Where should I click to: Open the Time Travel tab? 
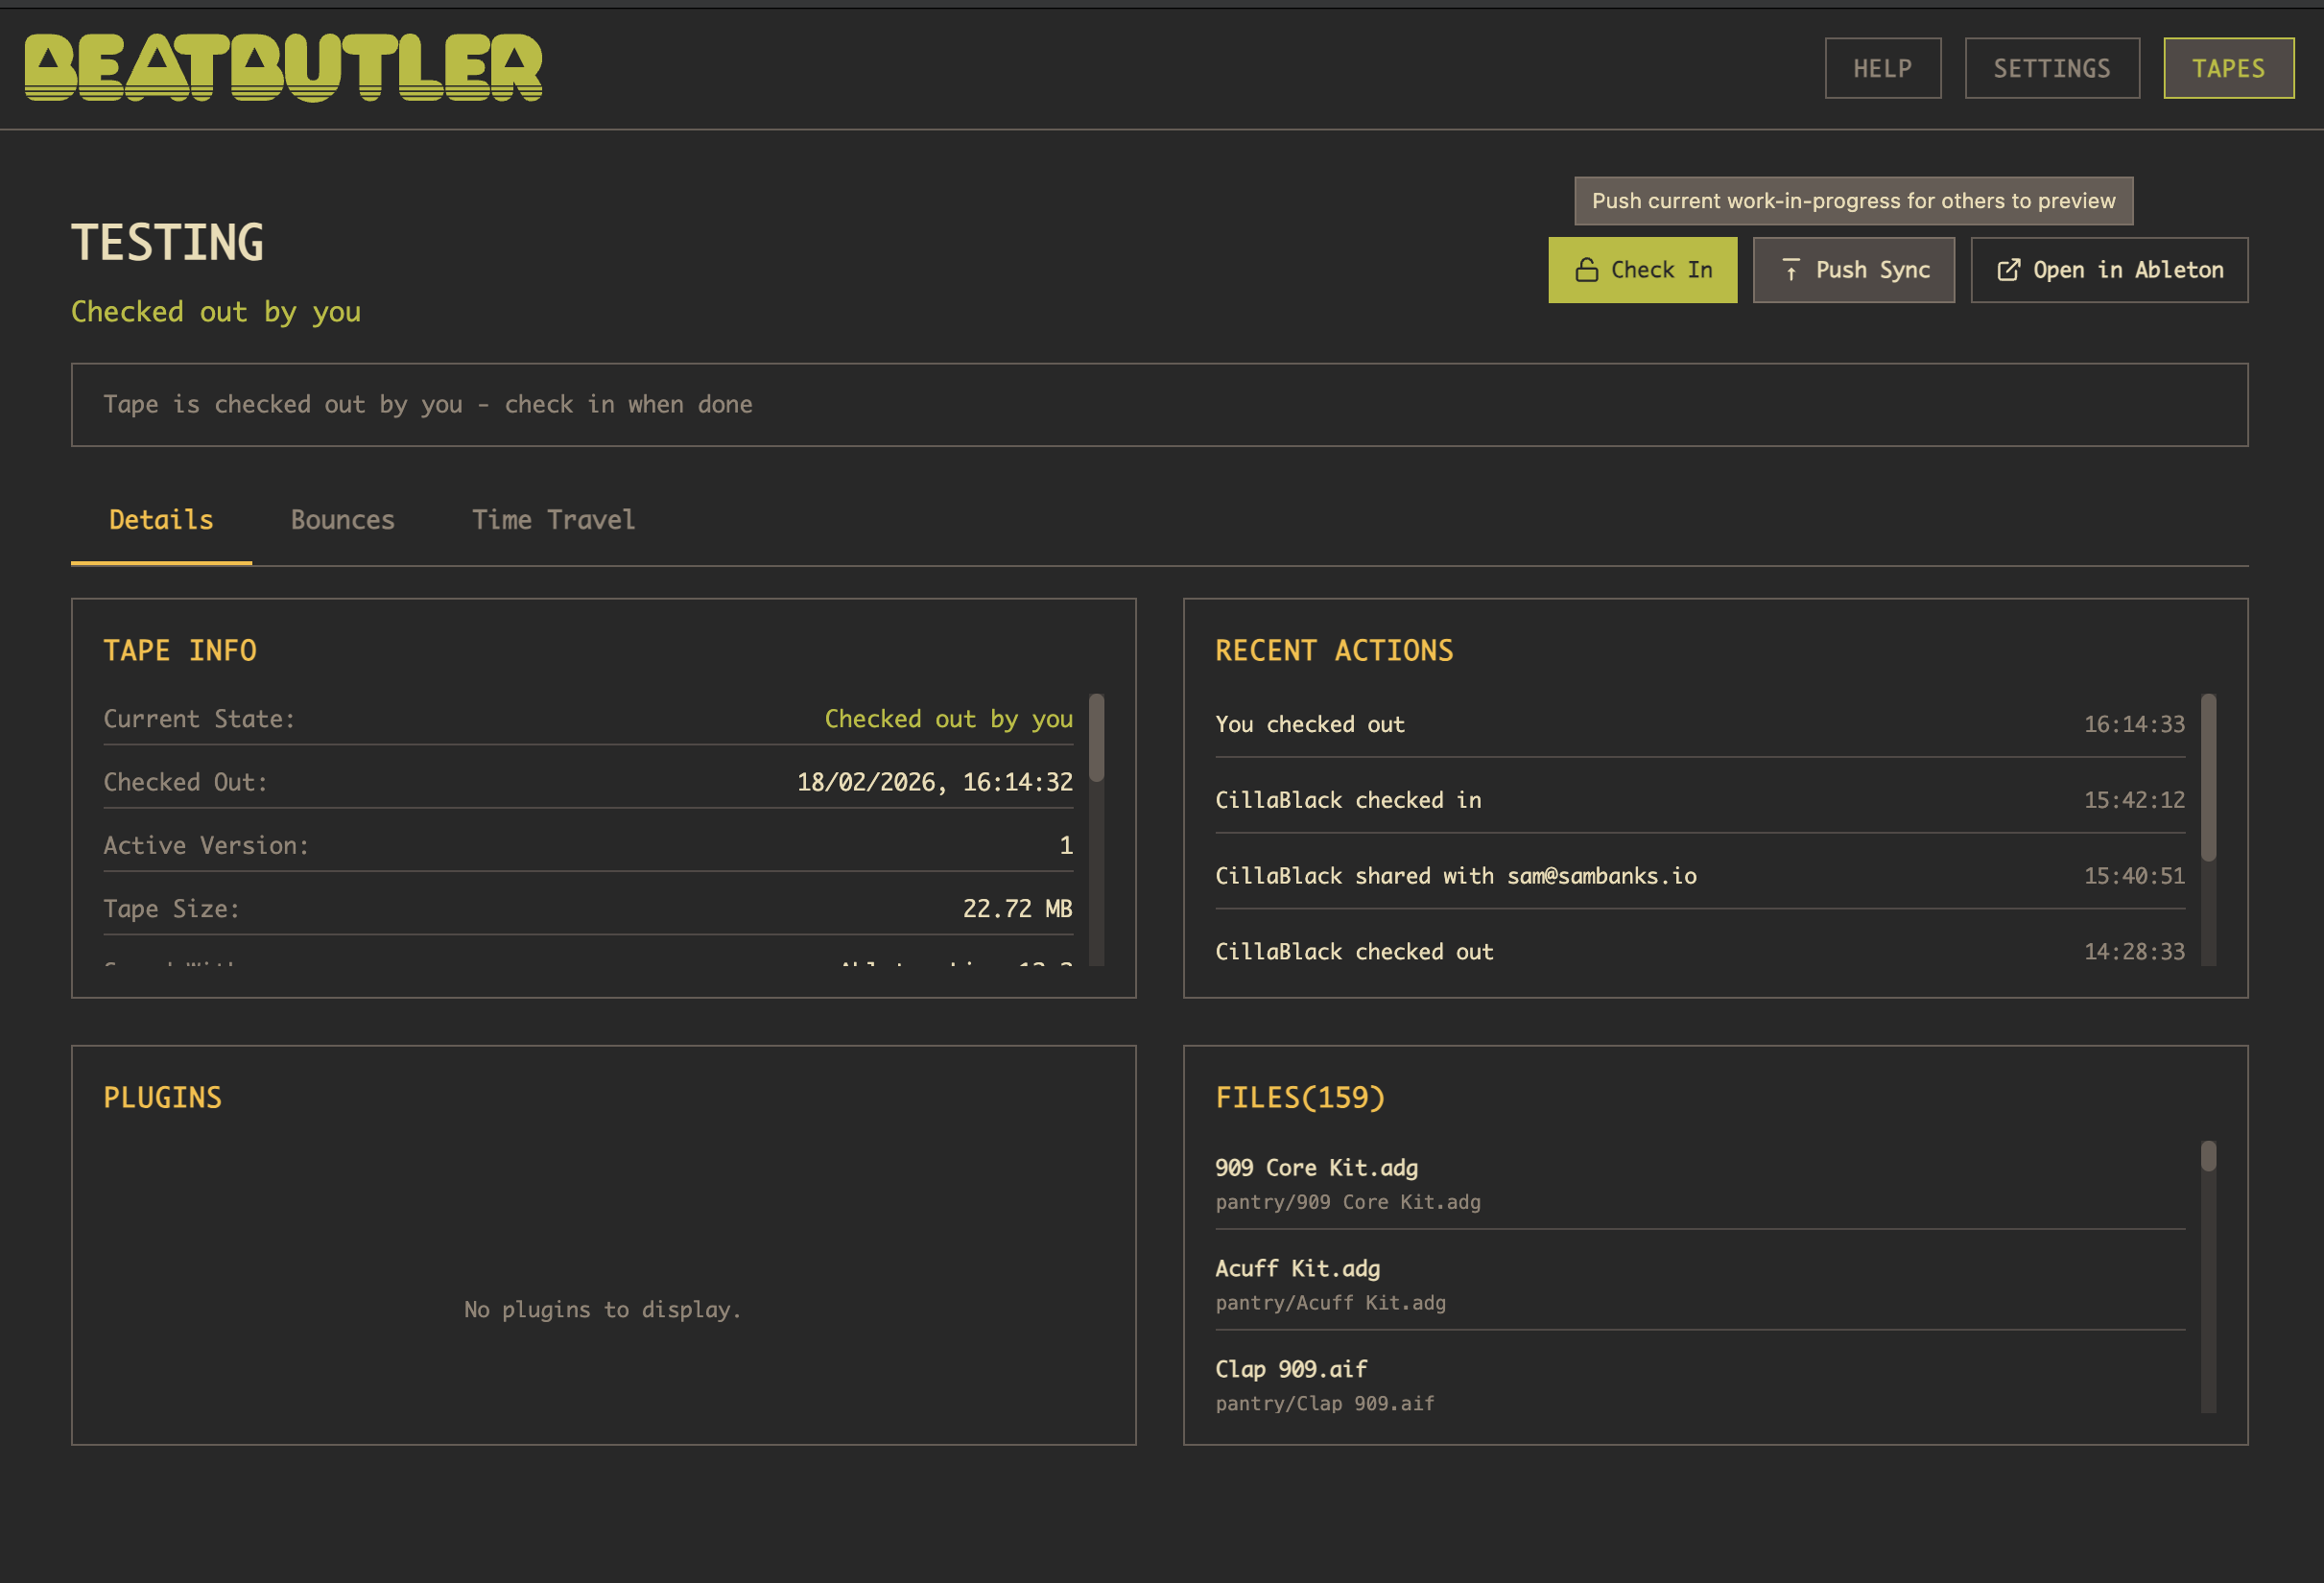(553, 520)
